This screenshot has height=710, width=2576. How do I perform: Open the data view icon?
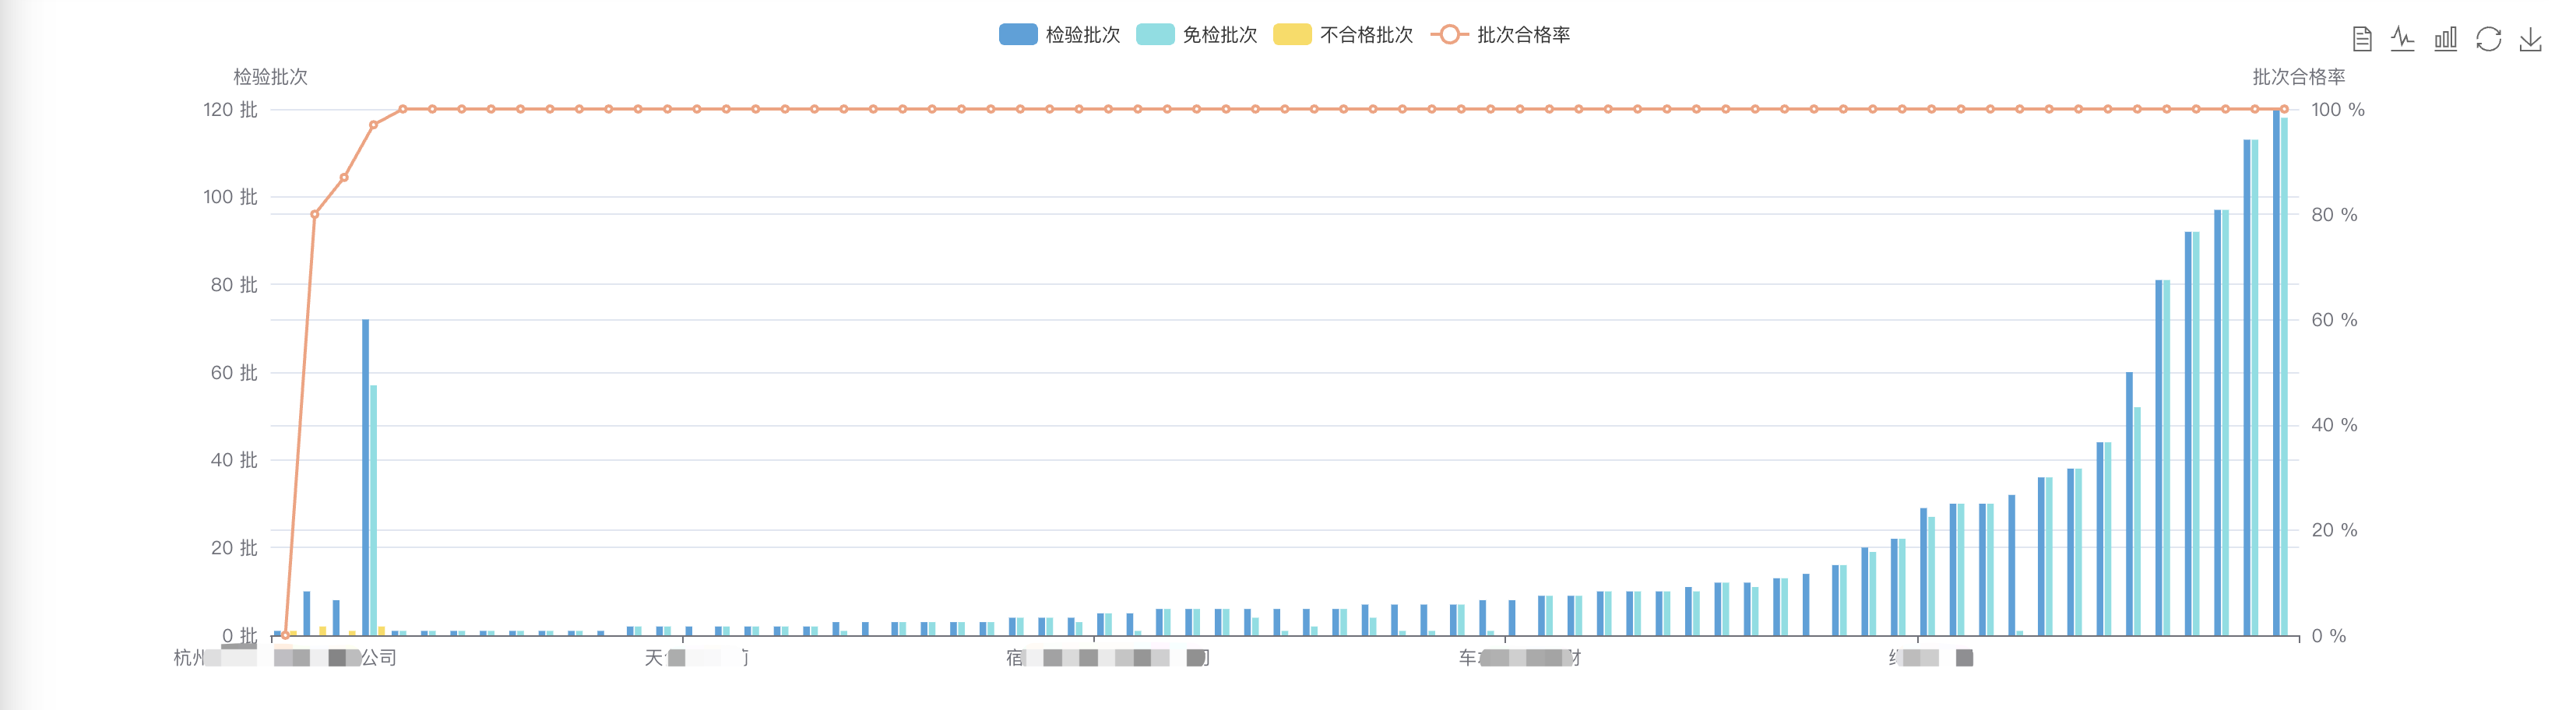(2361, 39)
